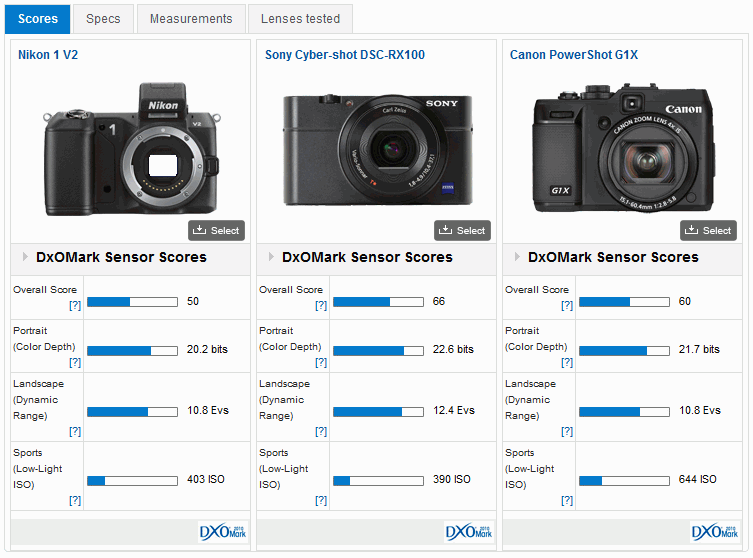Image resolution: width=753 pixels, height=558 pixels.
Task: Click DxOMark logo under Nikon column
Action: tap(223, 532)
